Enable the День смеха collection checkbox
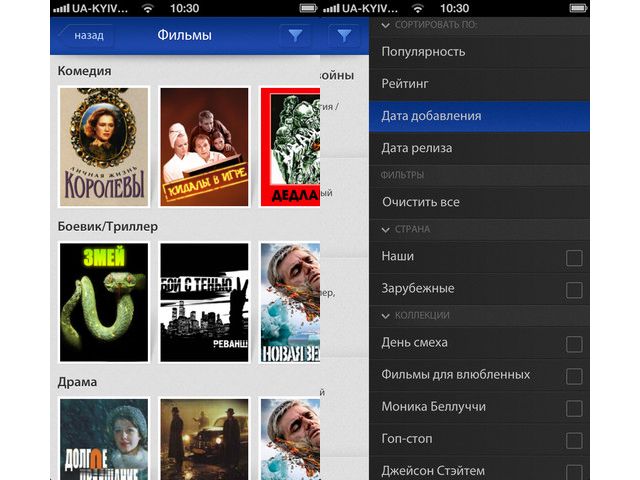This screenshot has width=640, height=480. (574, 344)
